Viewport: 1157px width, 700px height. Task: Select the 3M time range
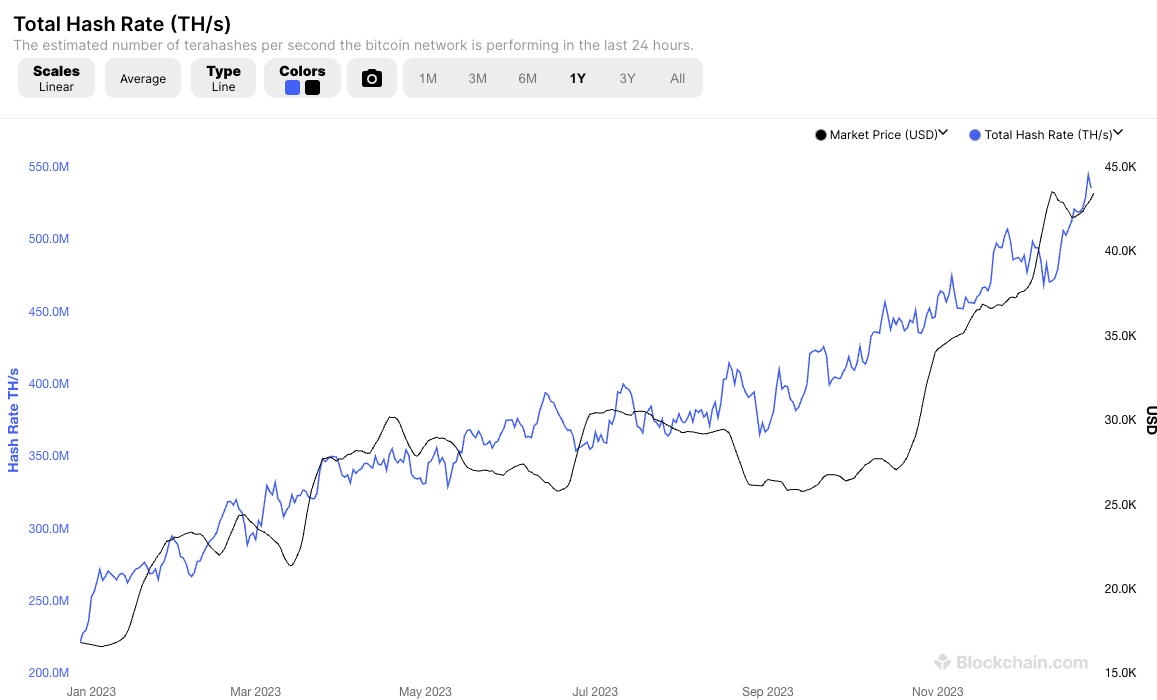tap(477, 78)
